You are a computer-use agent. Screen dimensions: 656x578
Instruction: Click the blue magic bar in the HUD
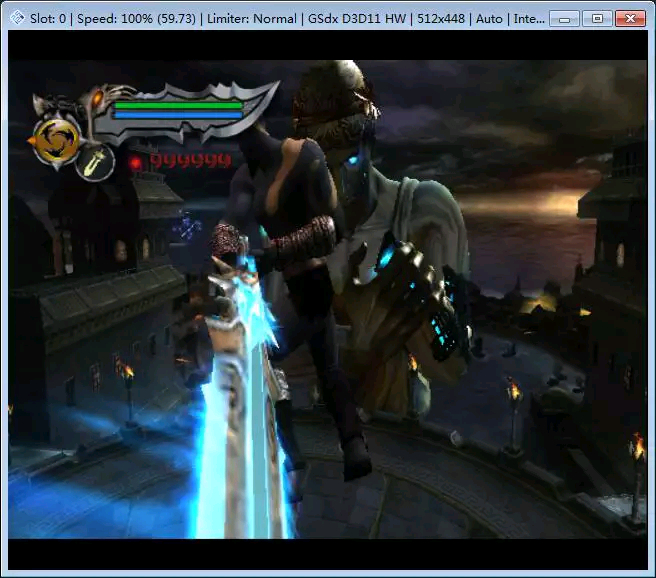[178, 115]
